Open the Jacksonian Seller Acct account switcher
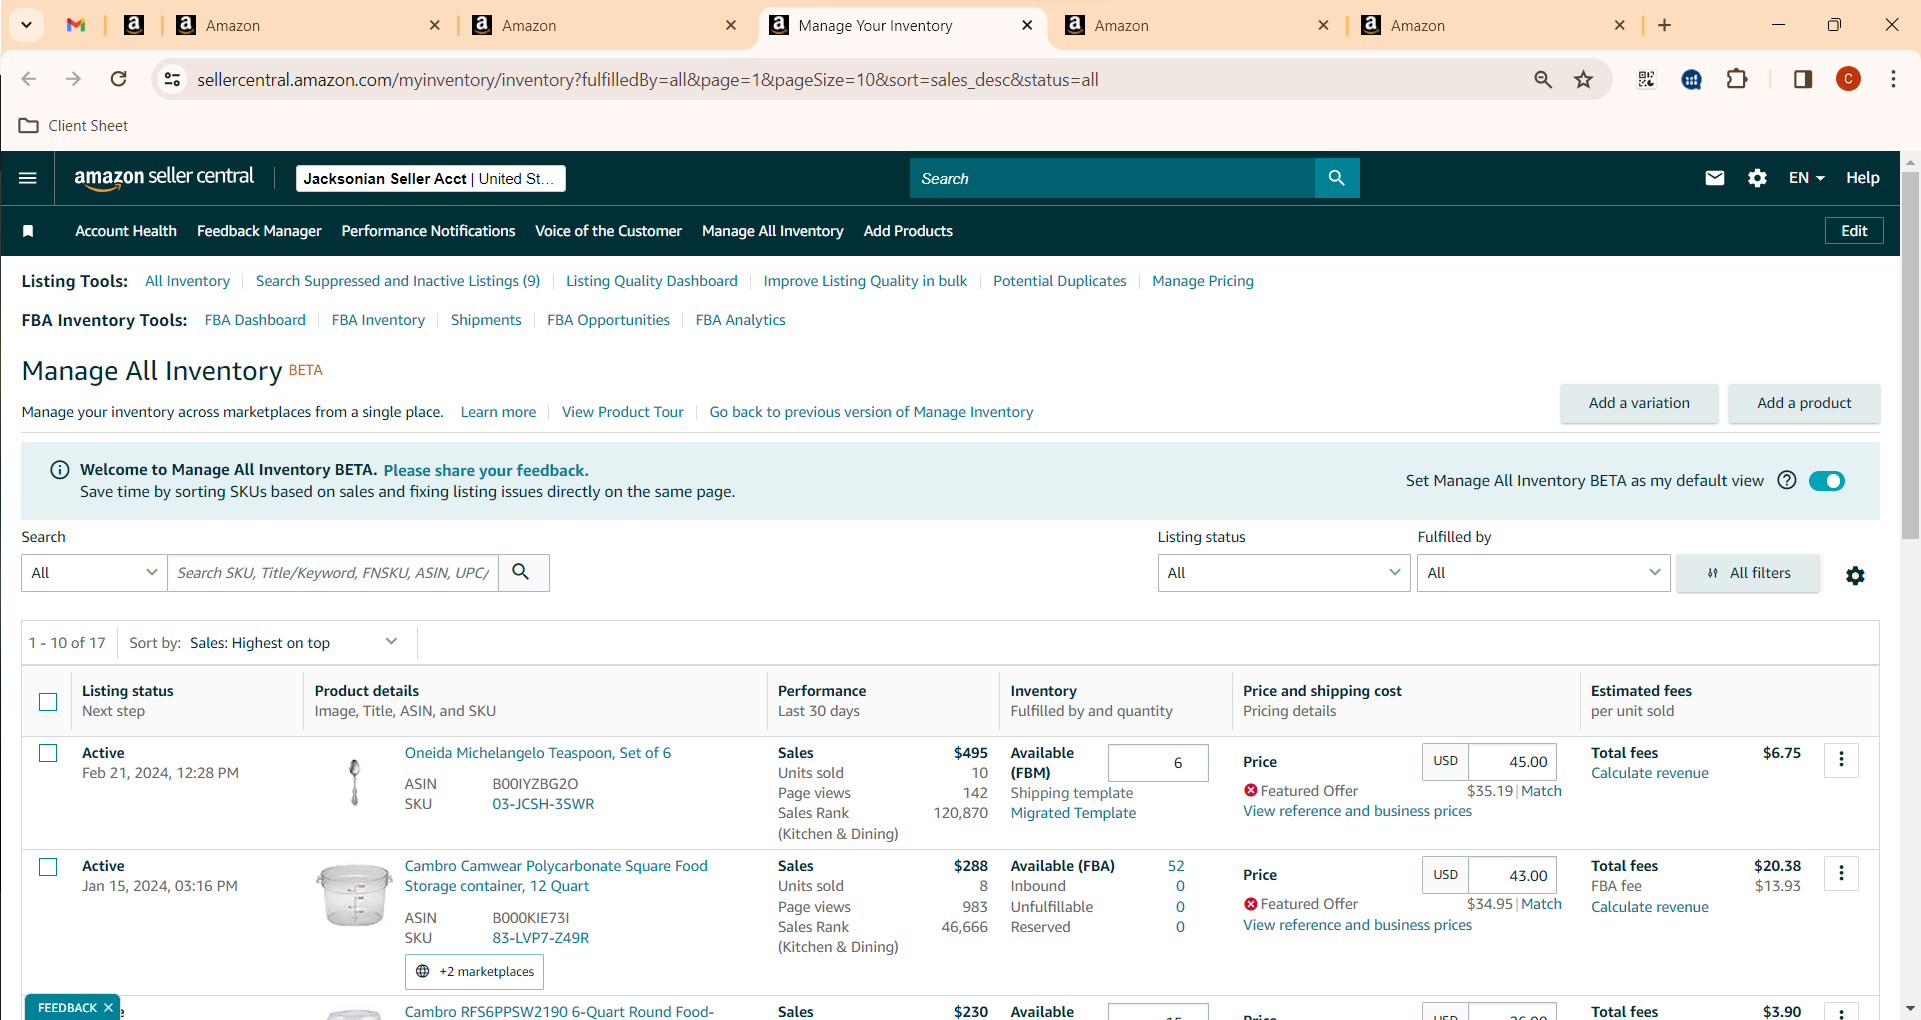The image size is (1921, 1020). 431,178
